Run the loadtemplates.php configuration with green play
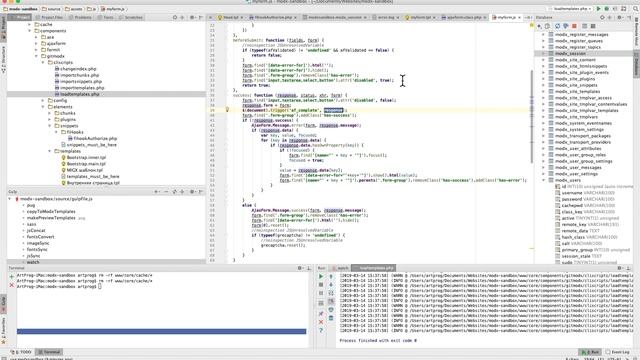640x360 pixels. pos(598,9)
